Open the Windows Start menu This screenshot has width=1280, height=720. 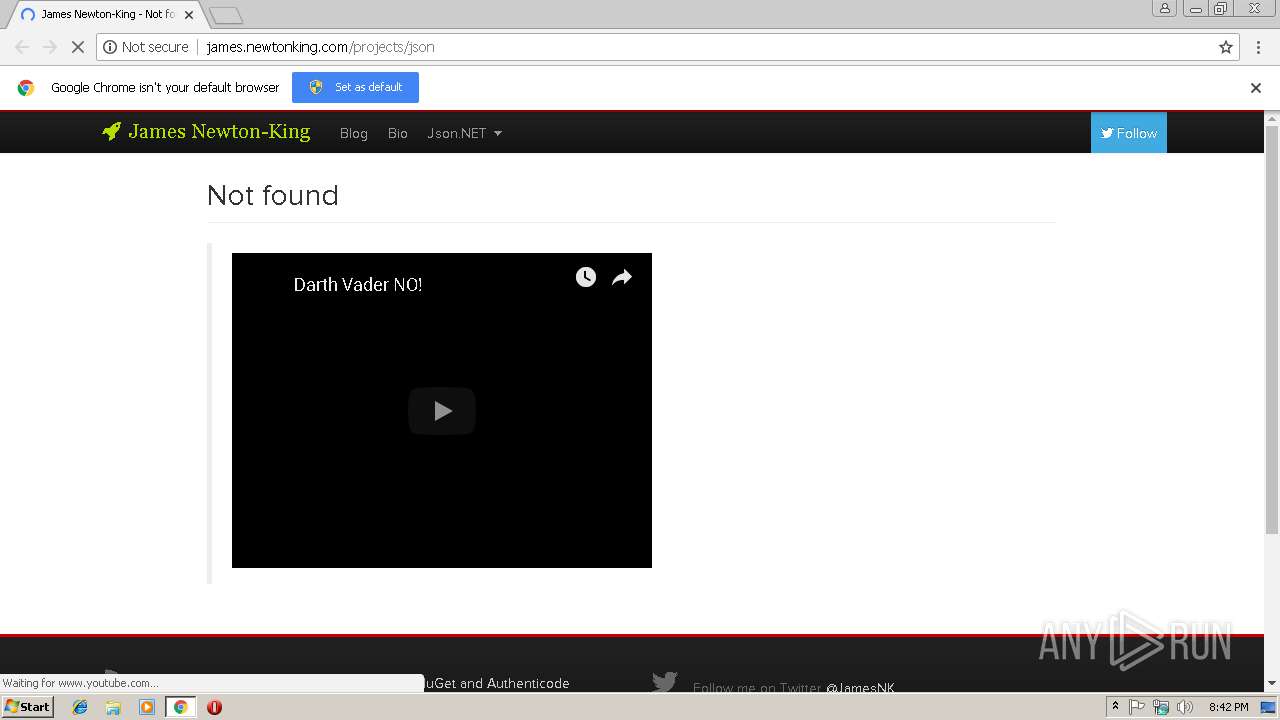(x=27, y=707)
